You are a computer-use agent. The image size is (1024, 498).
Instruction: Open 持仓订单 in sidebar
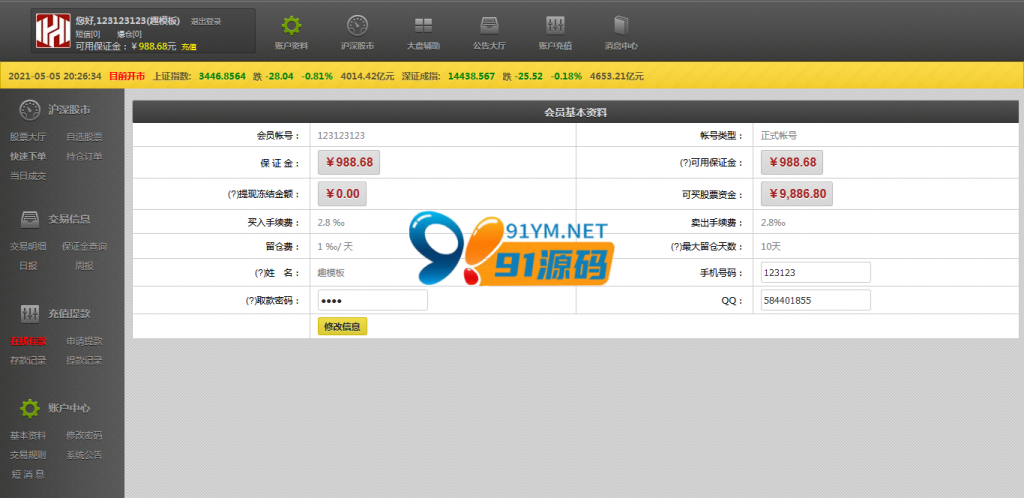click(84, 157)
